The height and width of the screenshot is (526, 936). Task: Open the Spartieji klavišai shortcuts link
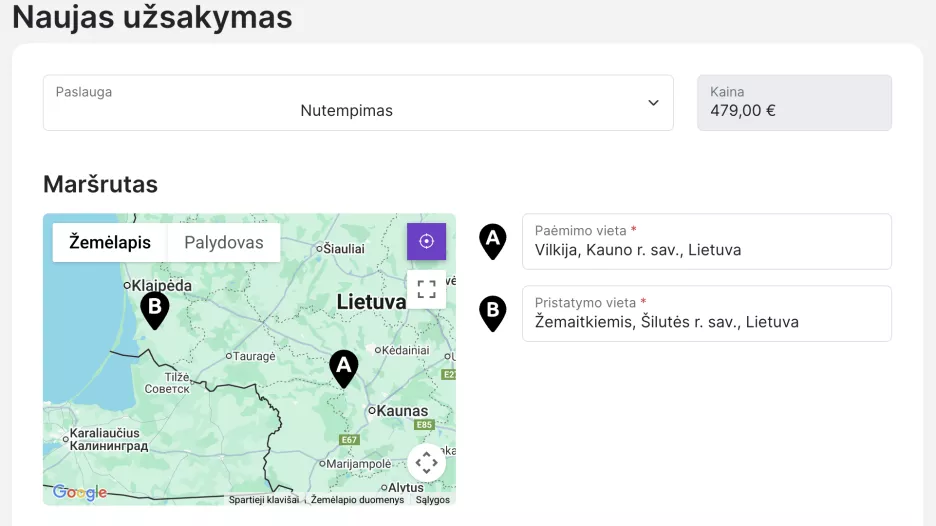[264, 499]
